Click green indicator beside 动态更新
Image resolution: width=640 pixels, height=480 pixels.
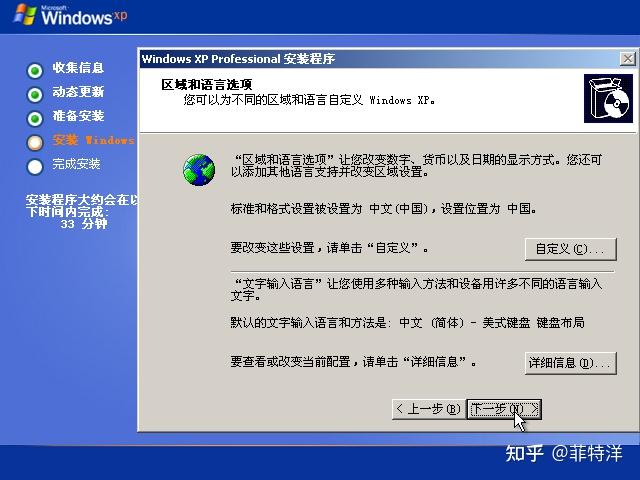(35, 95)
